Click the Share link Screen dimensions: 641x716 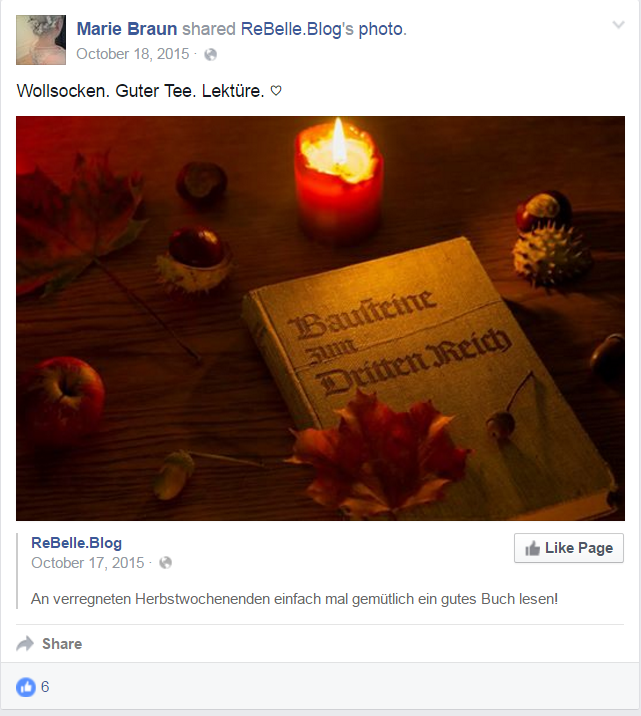click(62, 643)
